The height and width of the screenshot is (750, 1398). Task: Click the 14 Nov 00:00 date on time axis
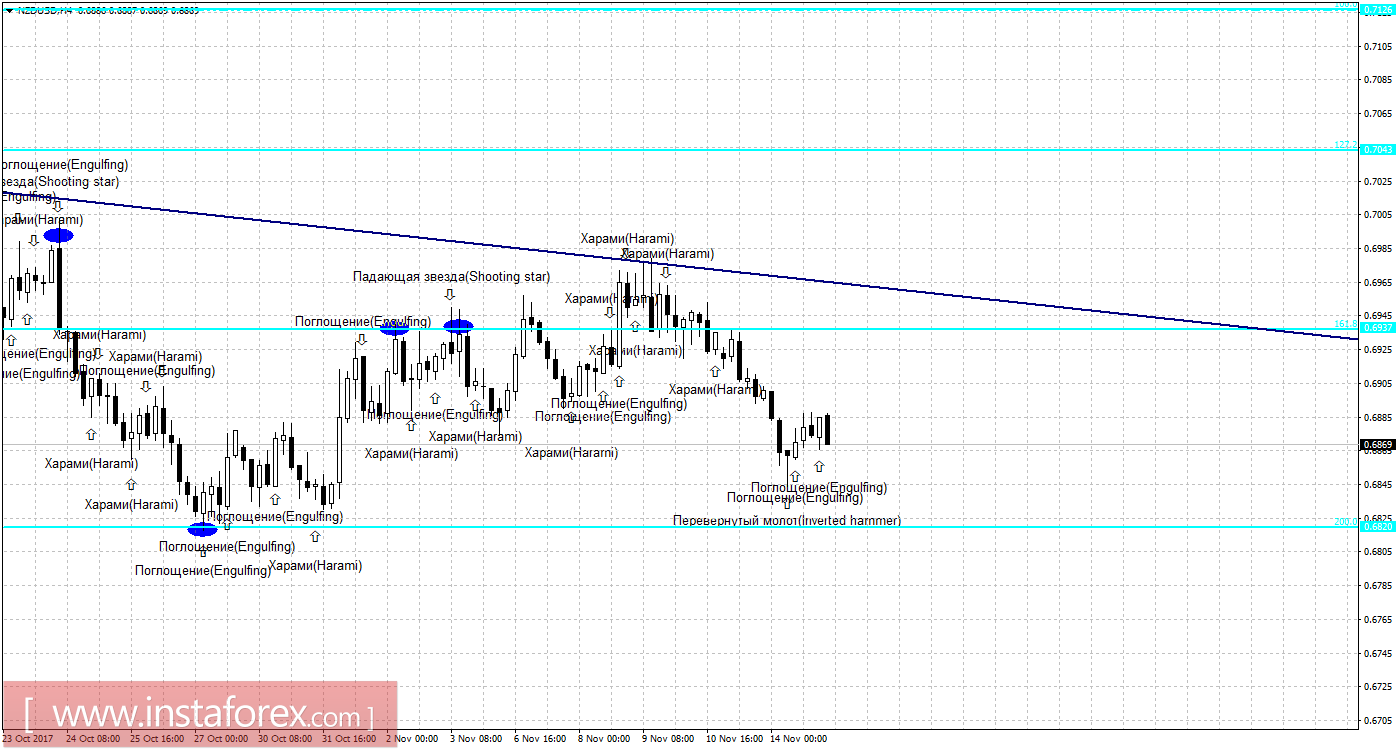click(x=799, y=739)
